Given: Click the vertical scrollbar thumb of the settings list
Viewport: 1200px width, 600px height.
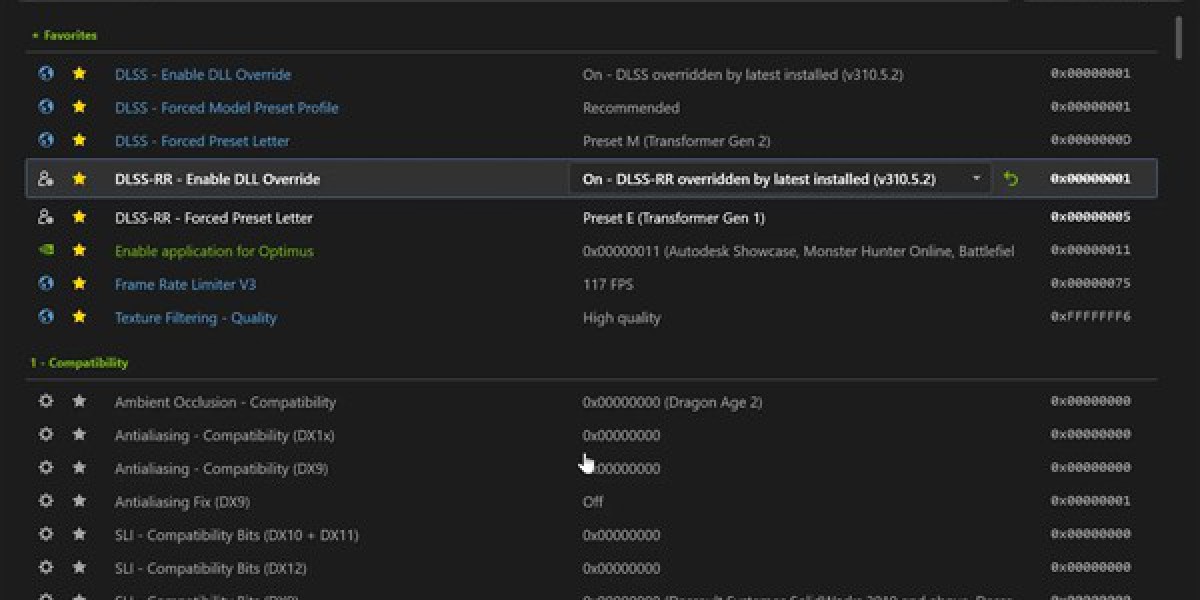Looking at the screenshot, I should [x=1180, y=38].
